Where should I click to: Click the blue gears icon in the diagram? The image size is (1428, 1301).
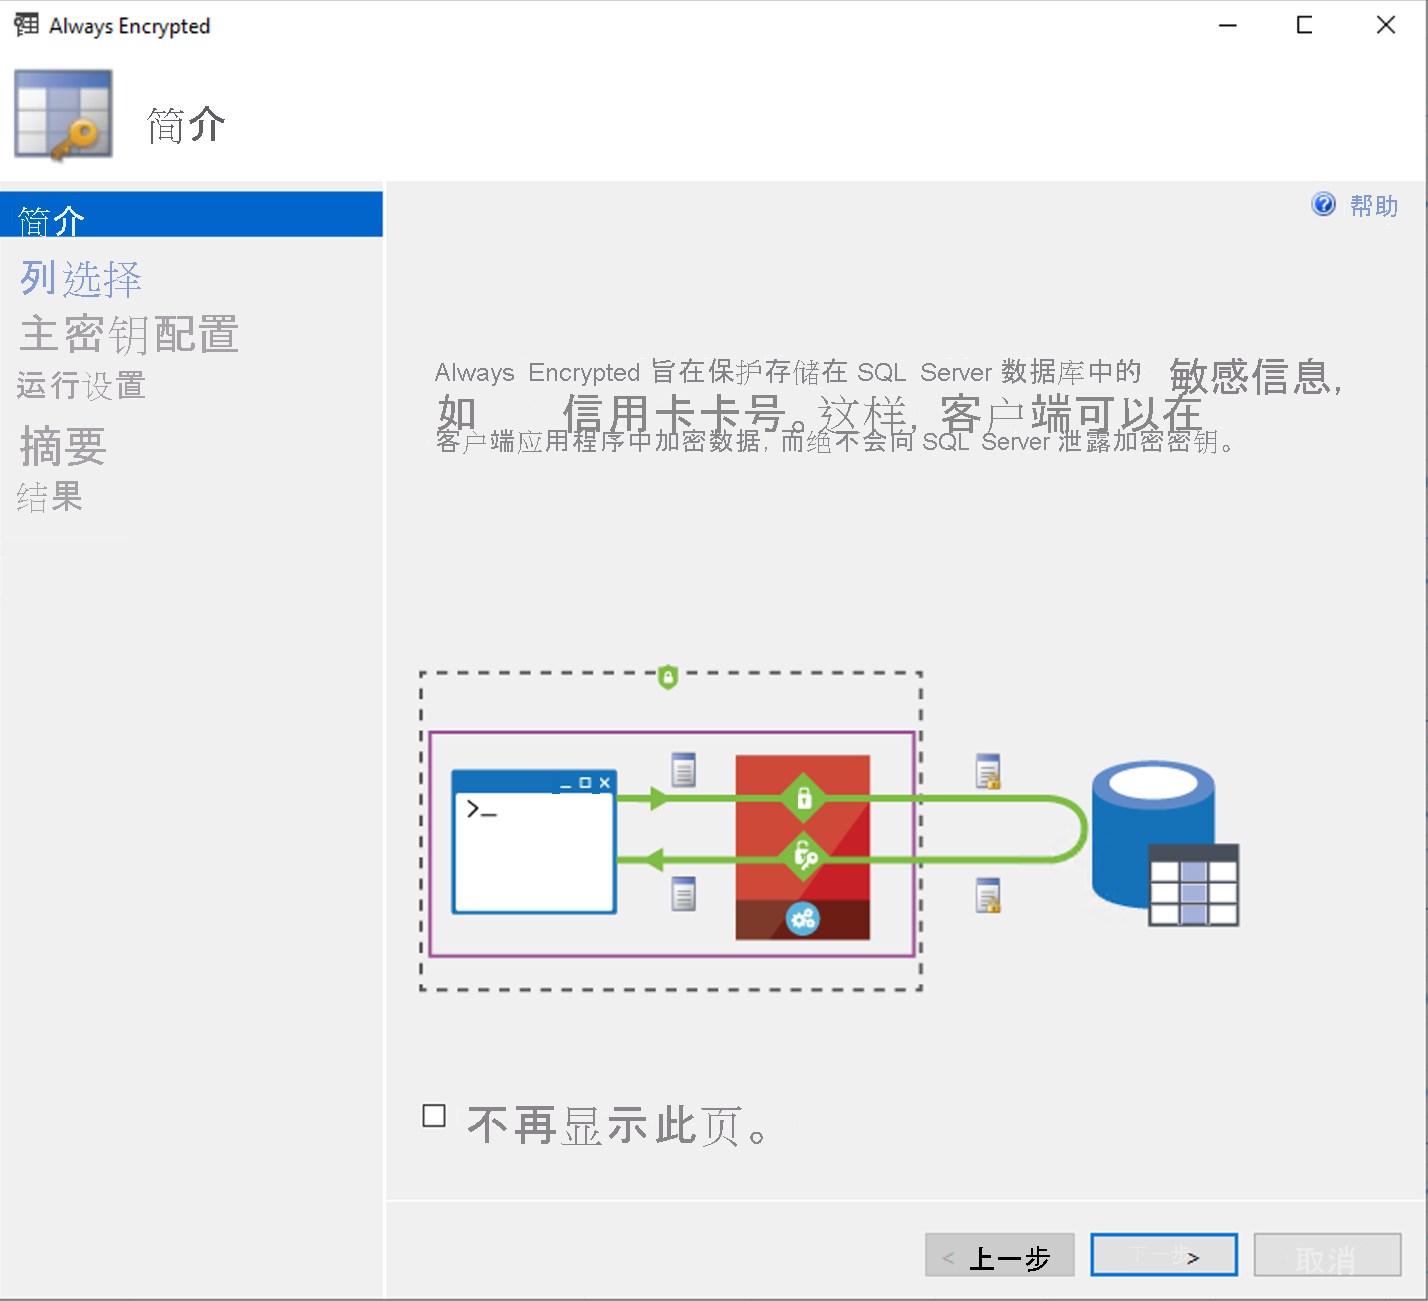802,919
